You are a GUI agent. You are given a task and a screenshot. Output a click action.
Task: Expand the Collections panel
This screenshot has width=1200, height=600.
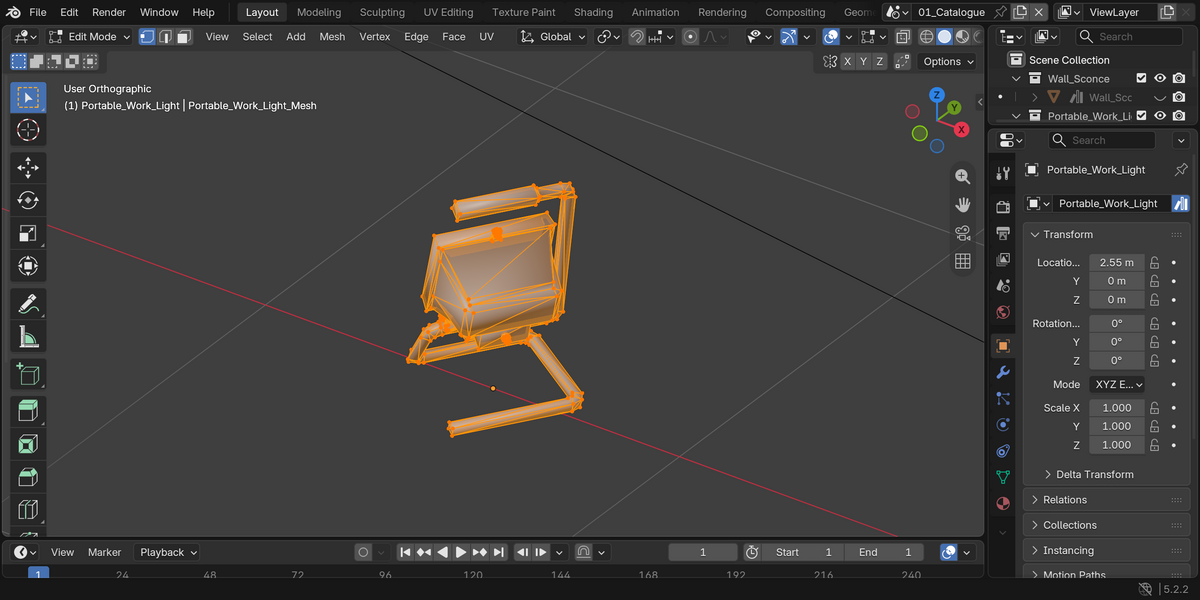click(x=1105, y=525)
